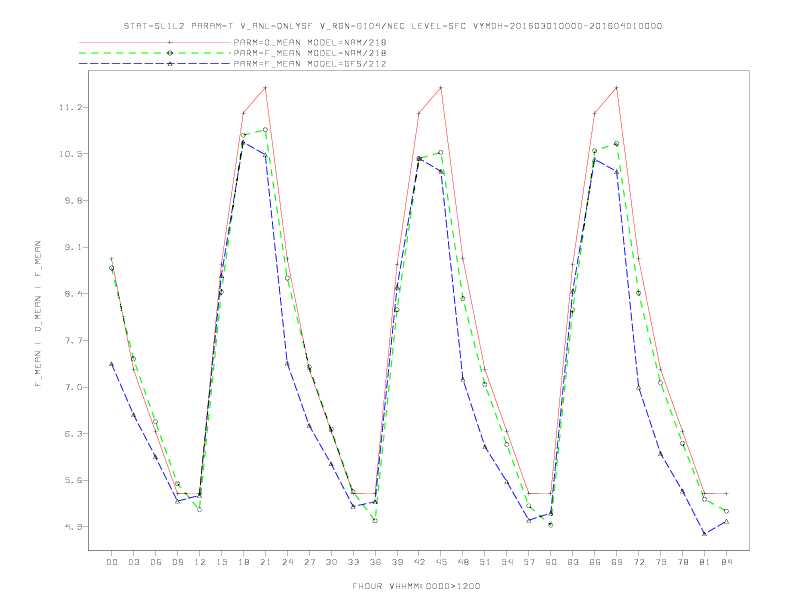Click forecast hour label 00 on x-axis

point(112,562)
